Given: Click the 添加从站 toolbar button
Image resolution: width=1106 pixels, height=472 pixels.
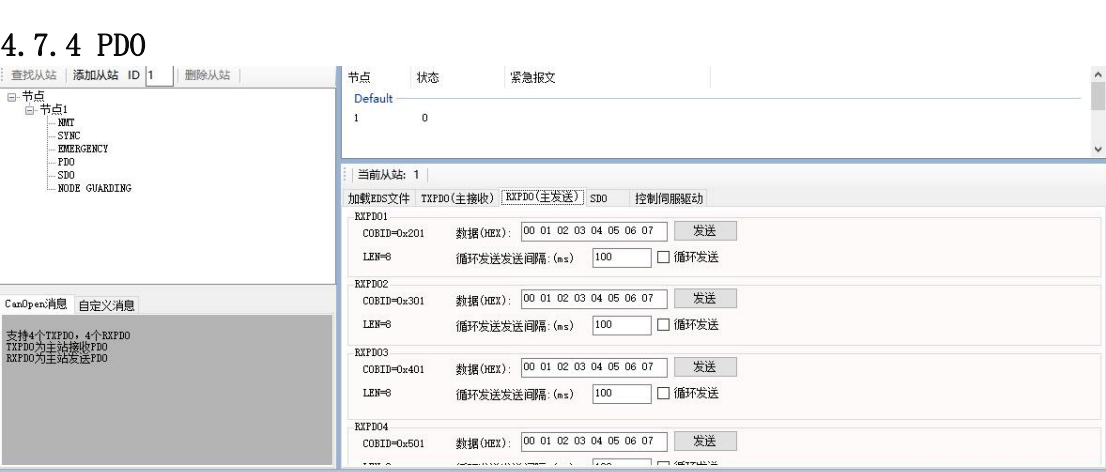Looking at the screenshot, I should click(x=97, y=75).
